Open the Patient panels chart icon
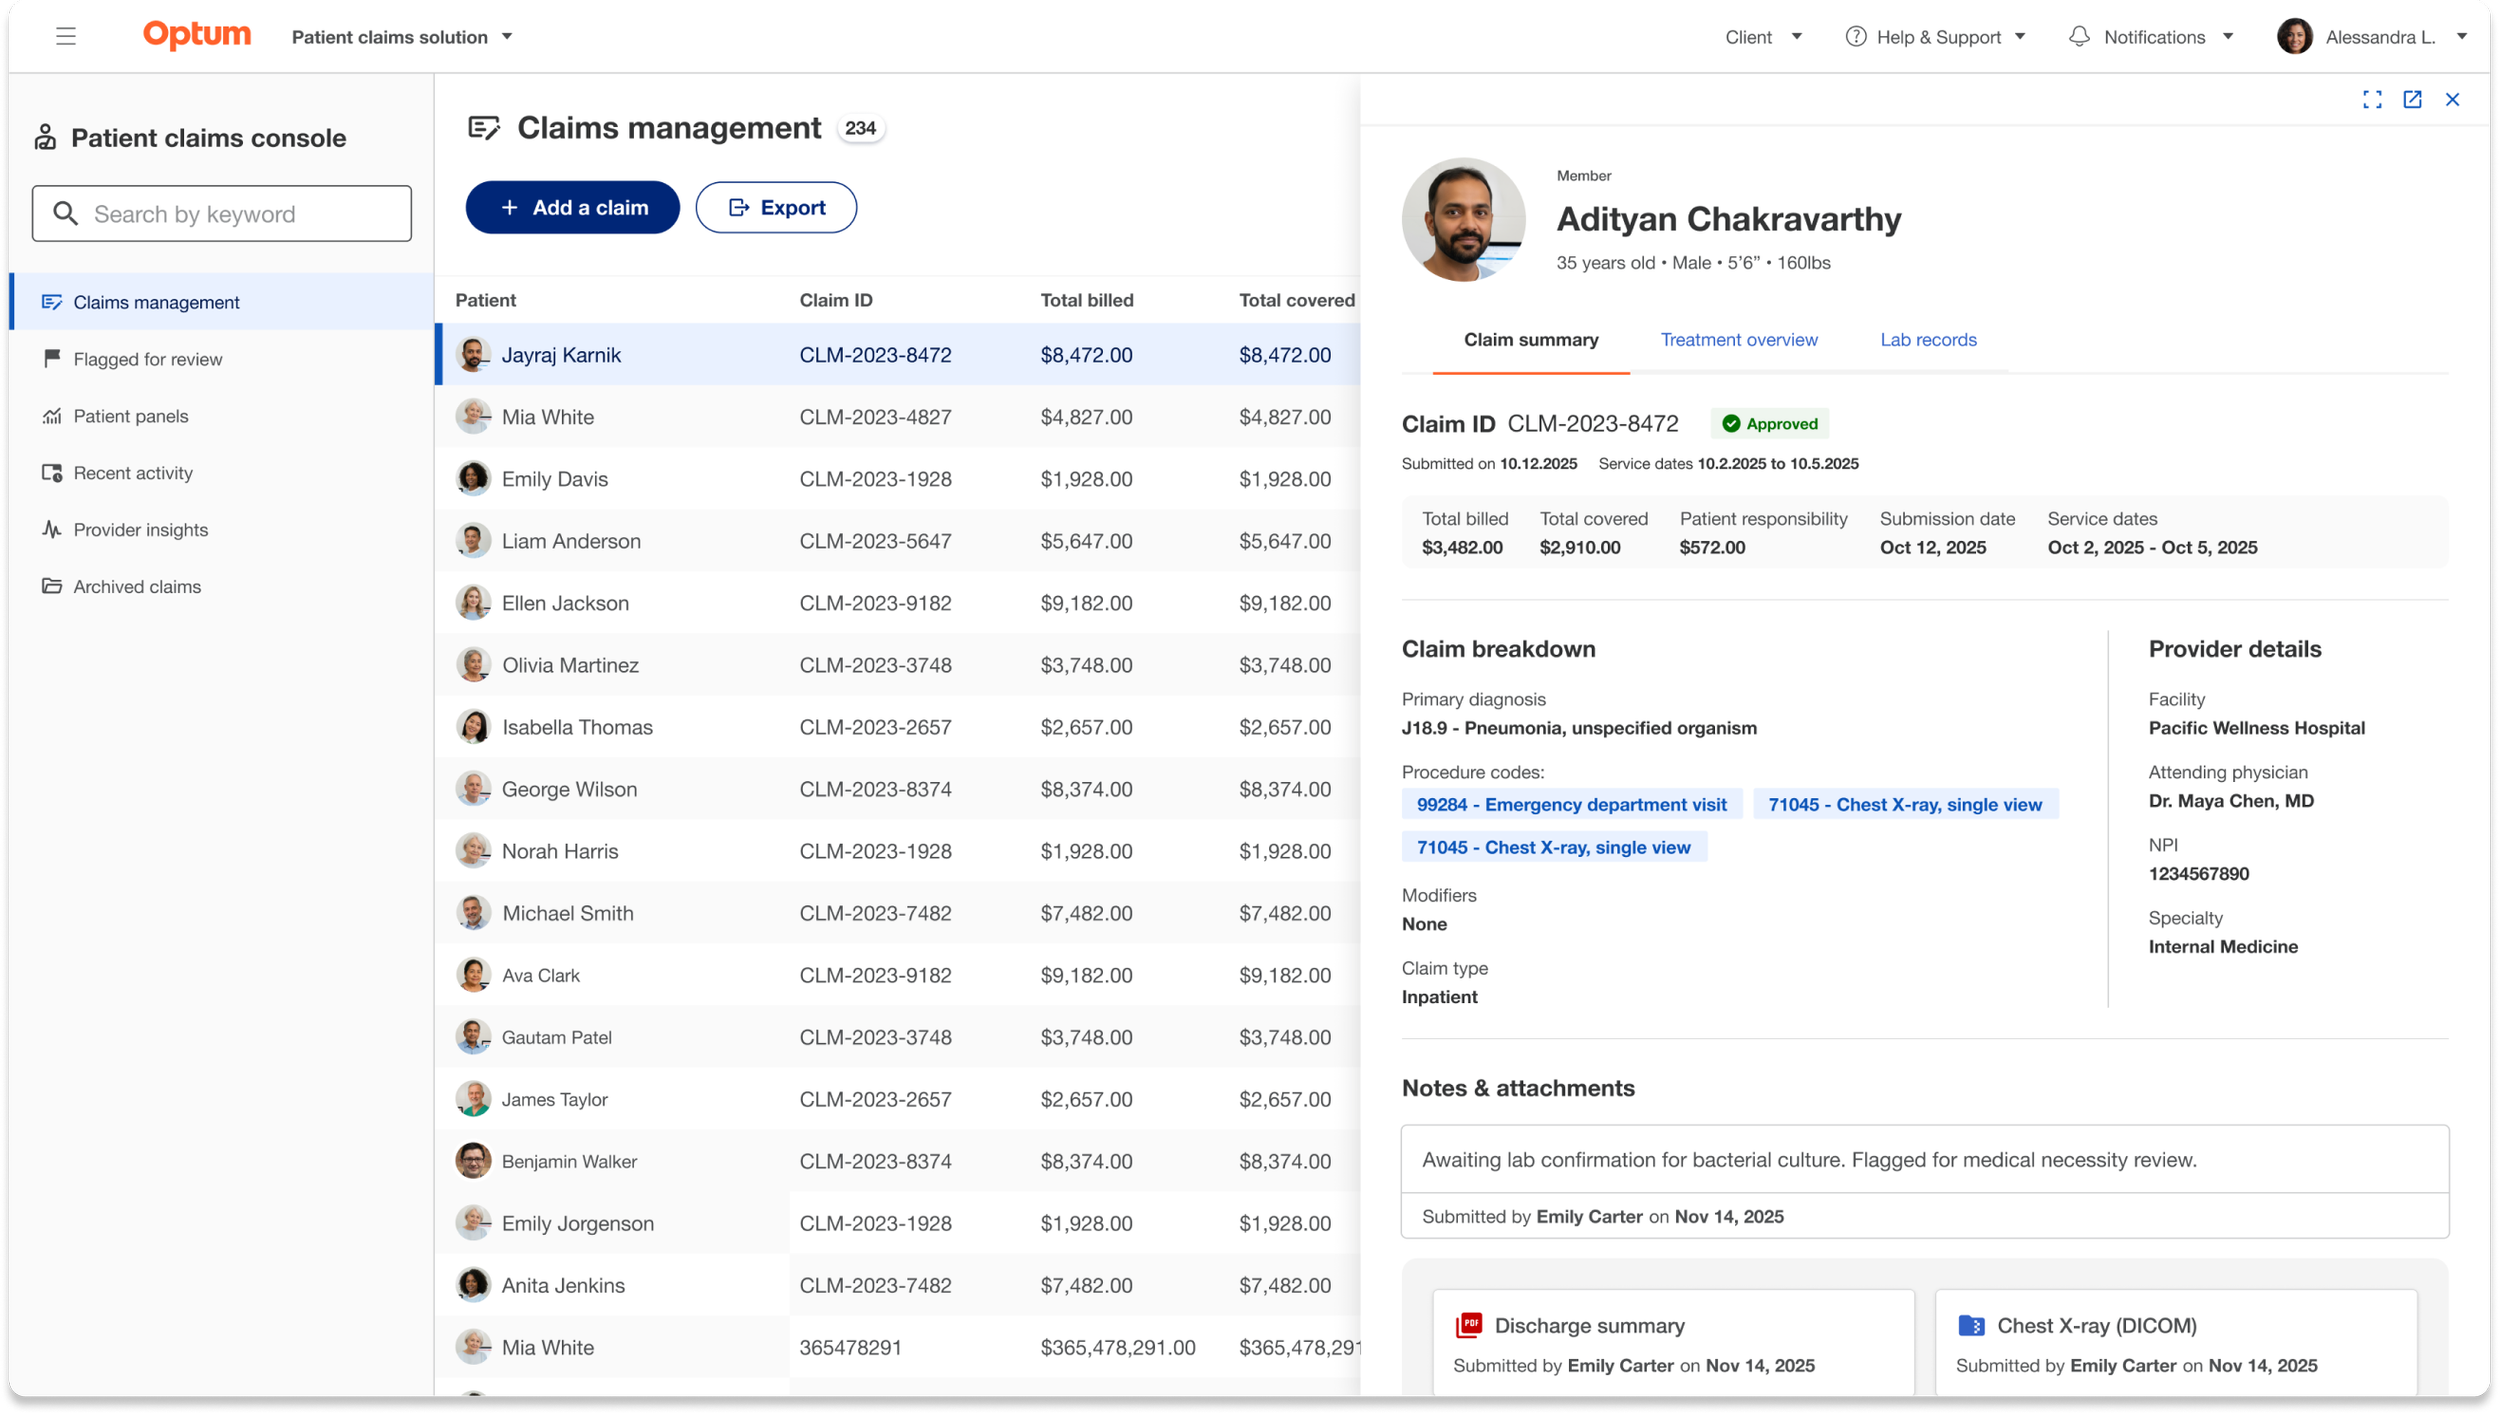This screenshot has height=1415, width=2500. [52, 416]
